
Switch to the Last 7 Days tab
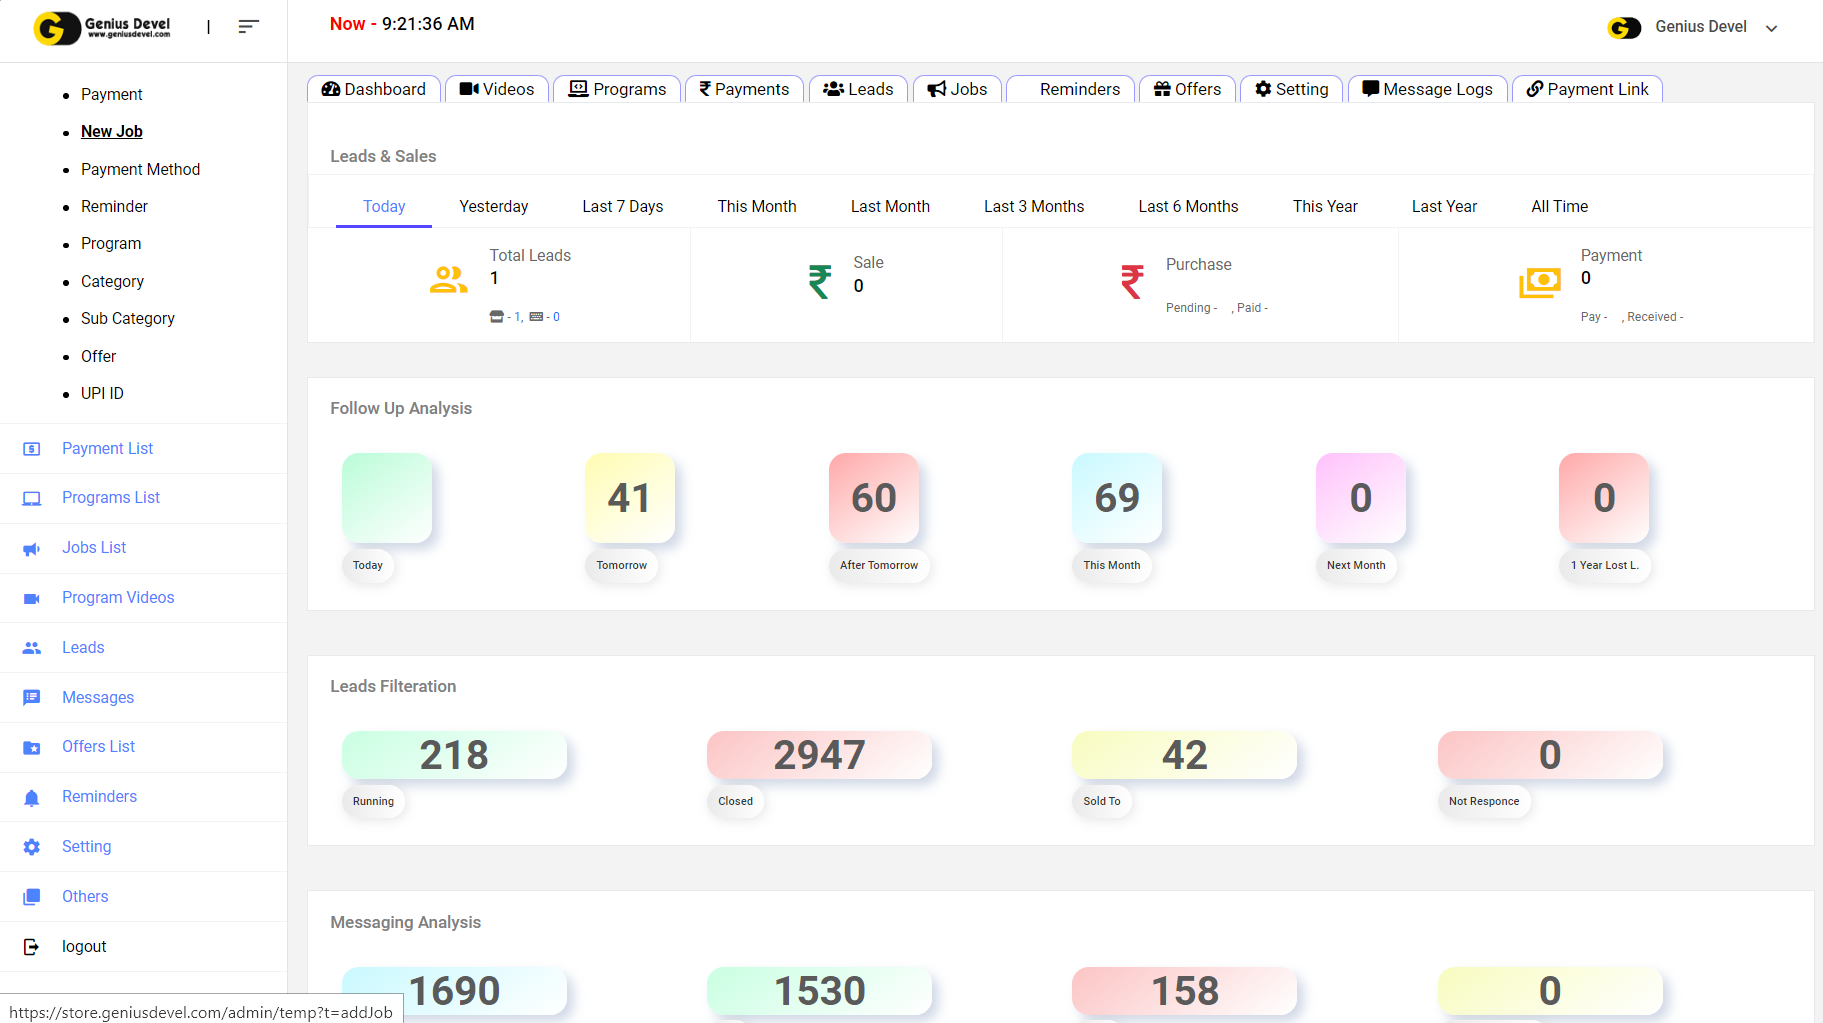622,206
